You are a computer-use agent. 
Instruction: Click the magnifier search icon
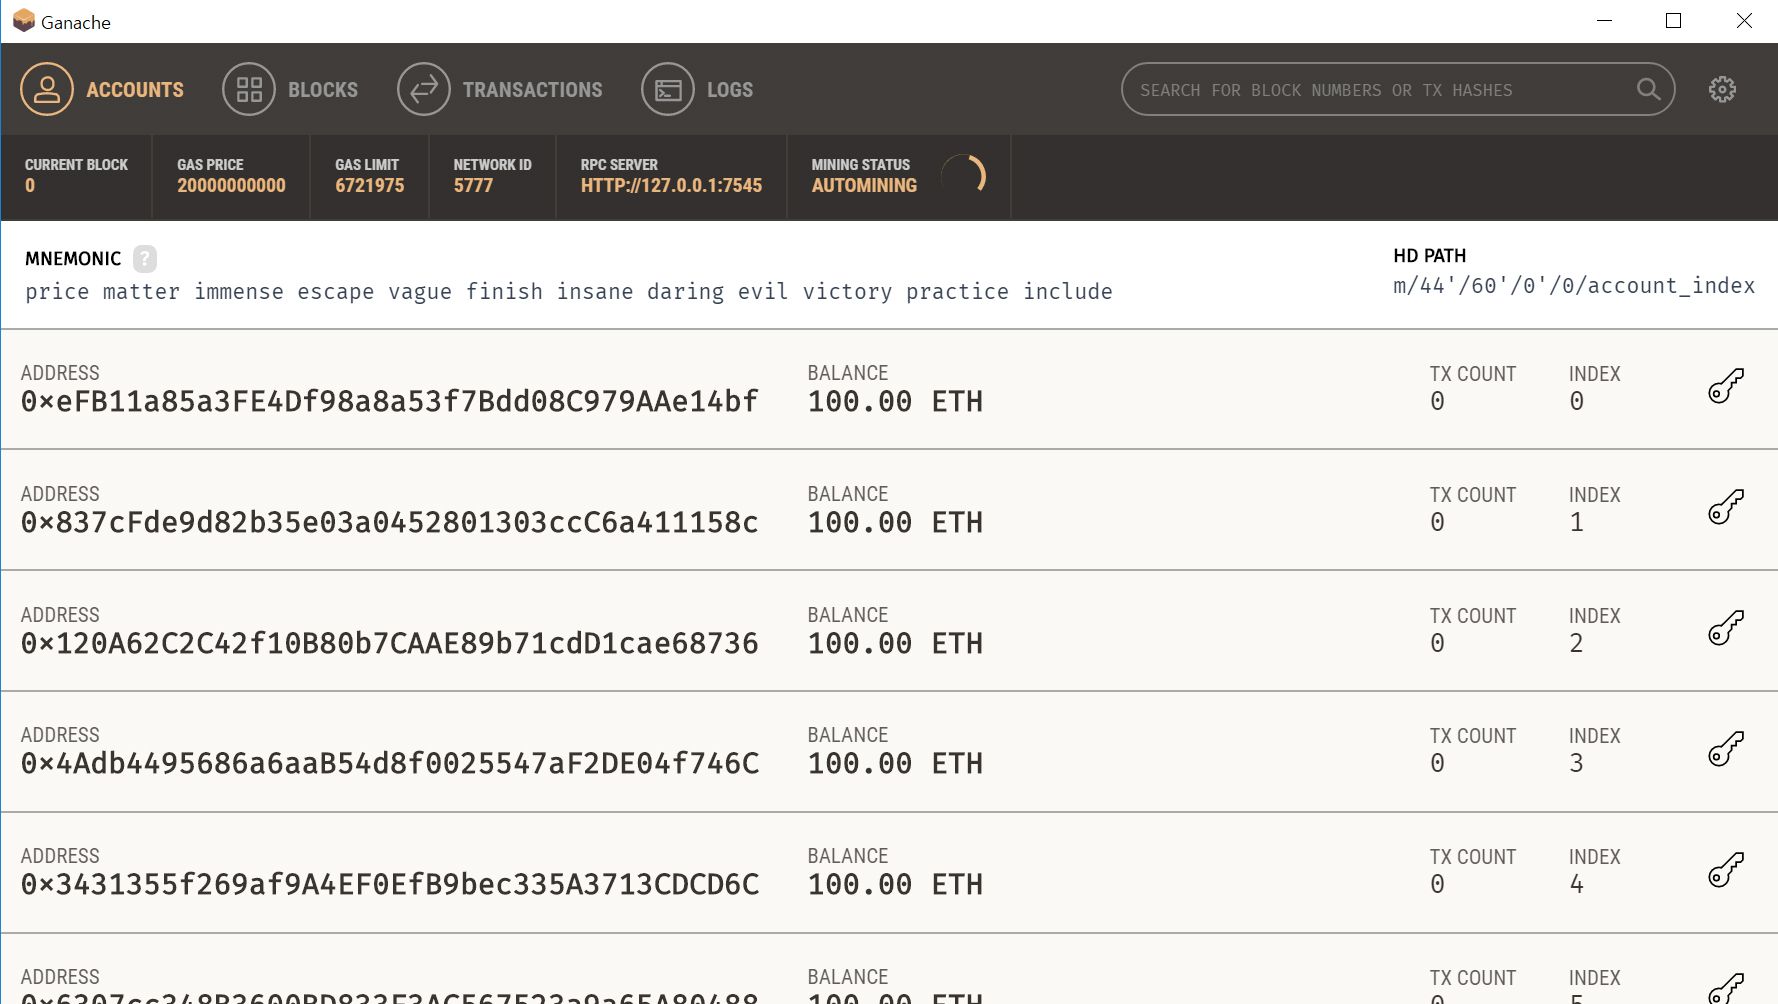1648,90
